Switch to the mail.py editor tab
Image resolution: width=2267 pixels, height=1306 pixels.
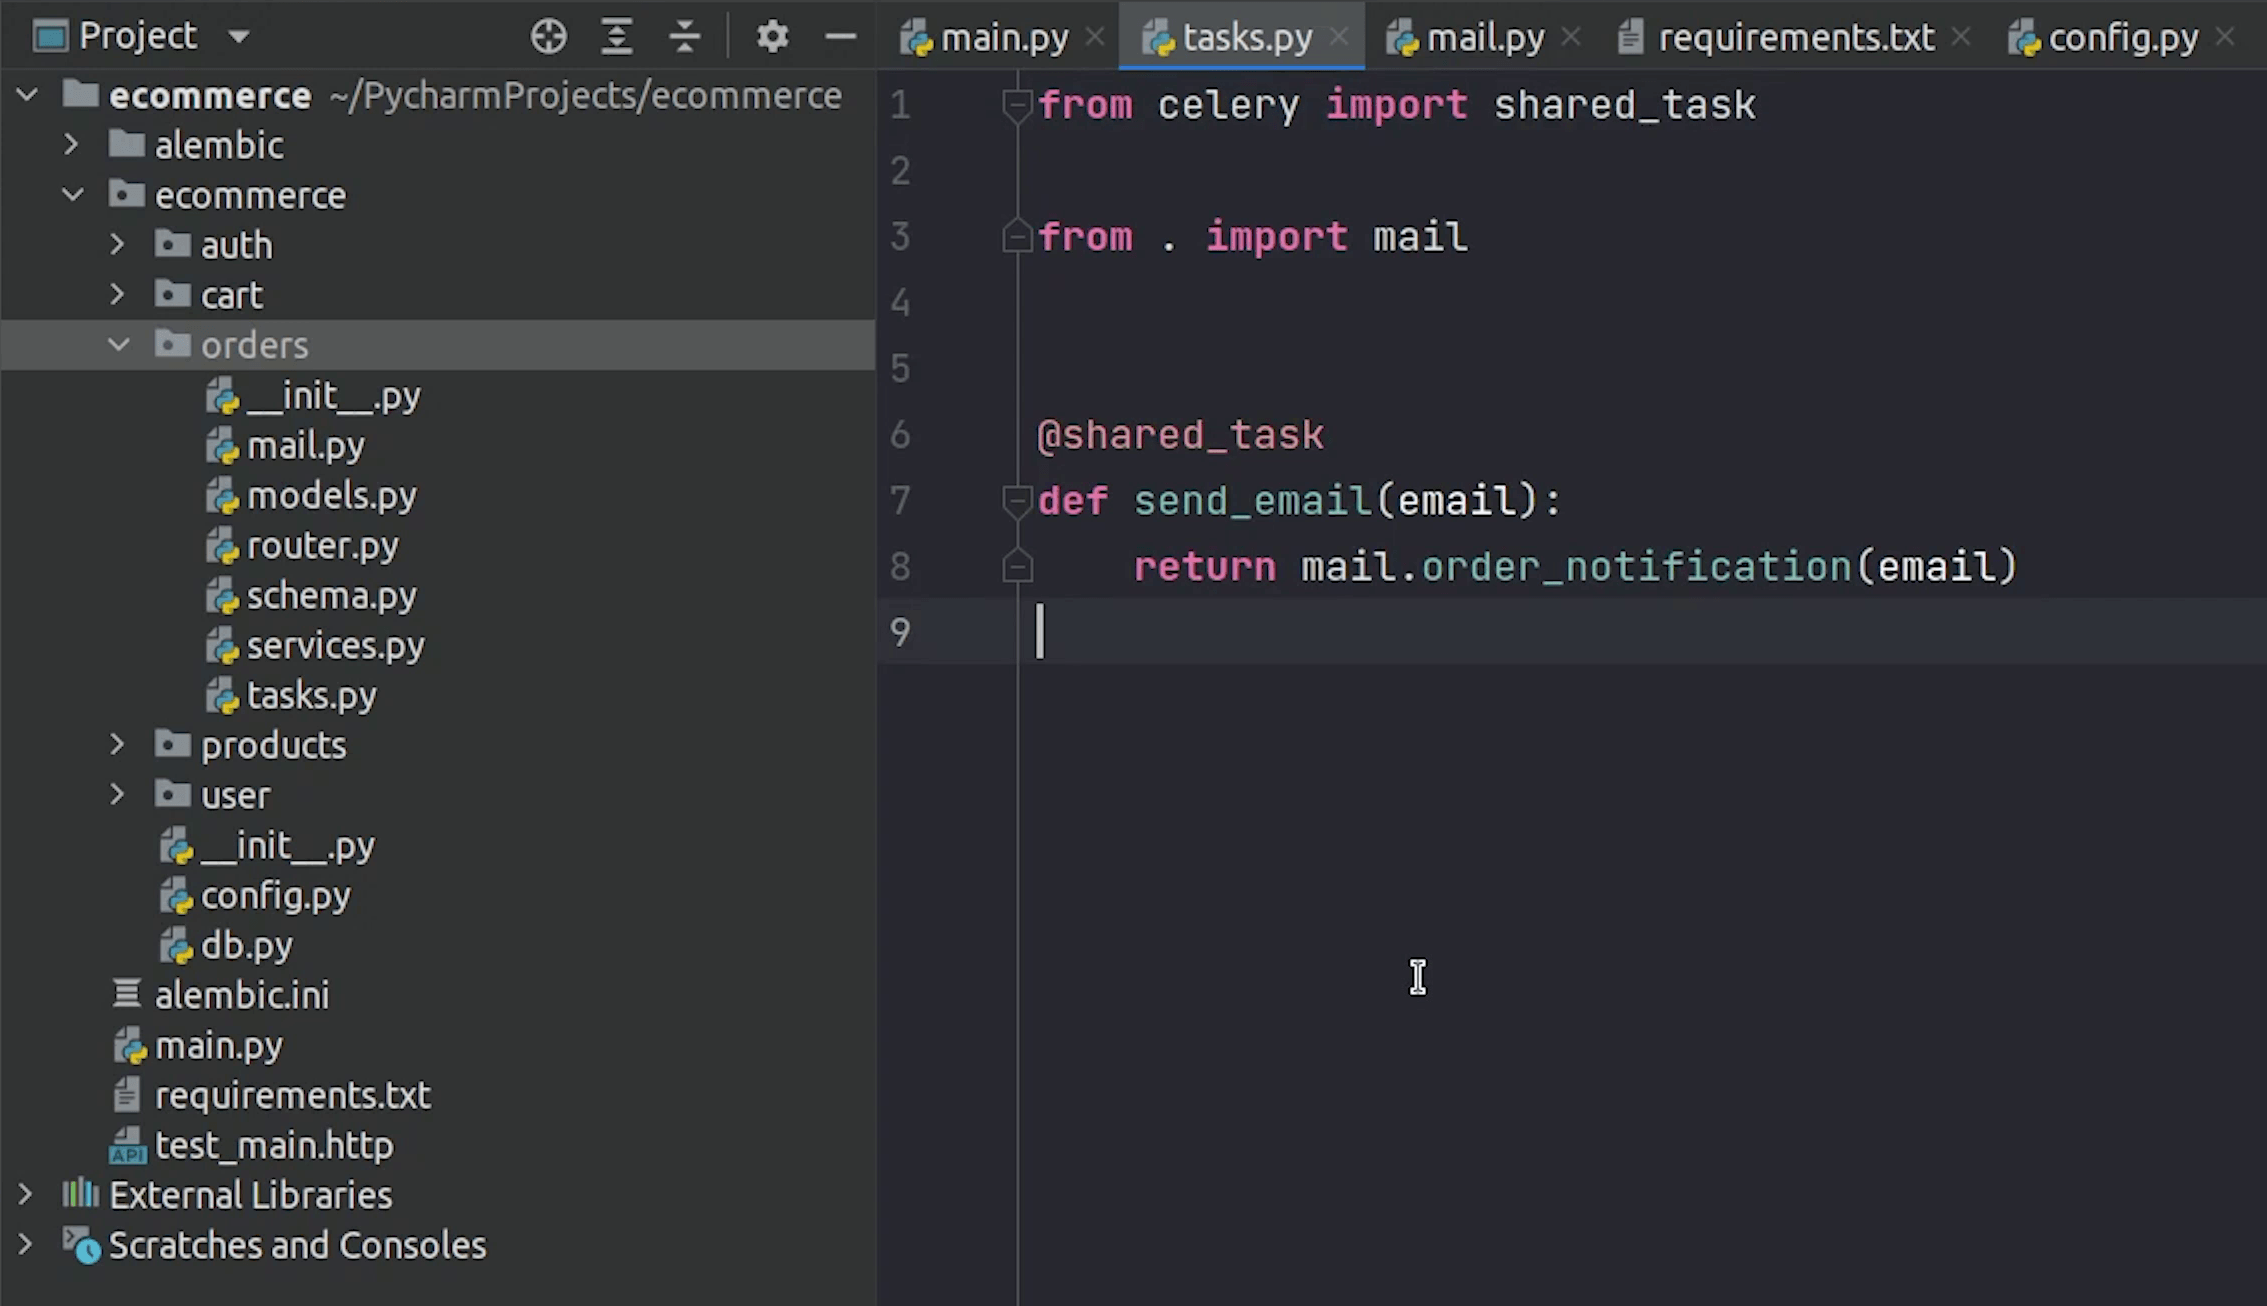[1480, 36]
